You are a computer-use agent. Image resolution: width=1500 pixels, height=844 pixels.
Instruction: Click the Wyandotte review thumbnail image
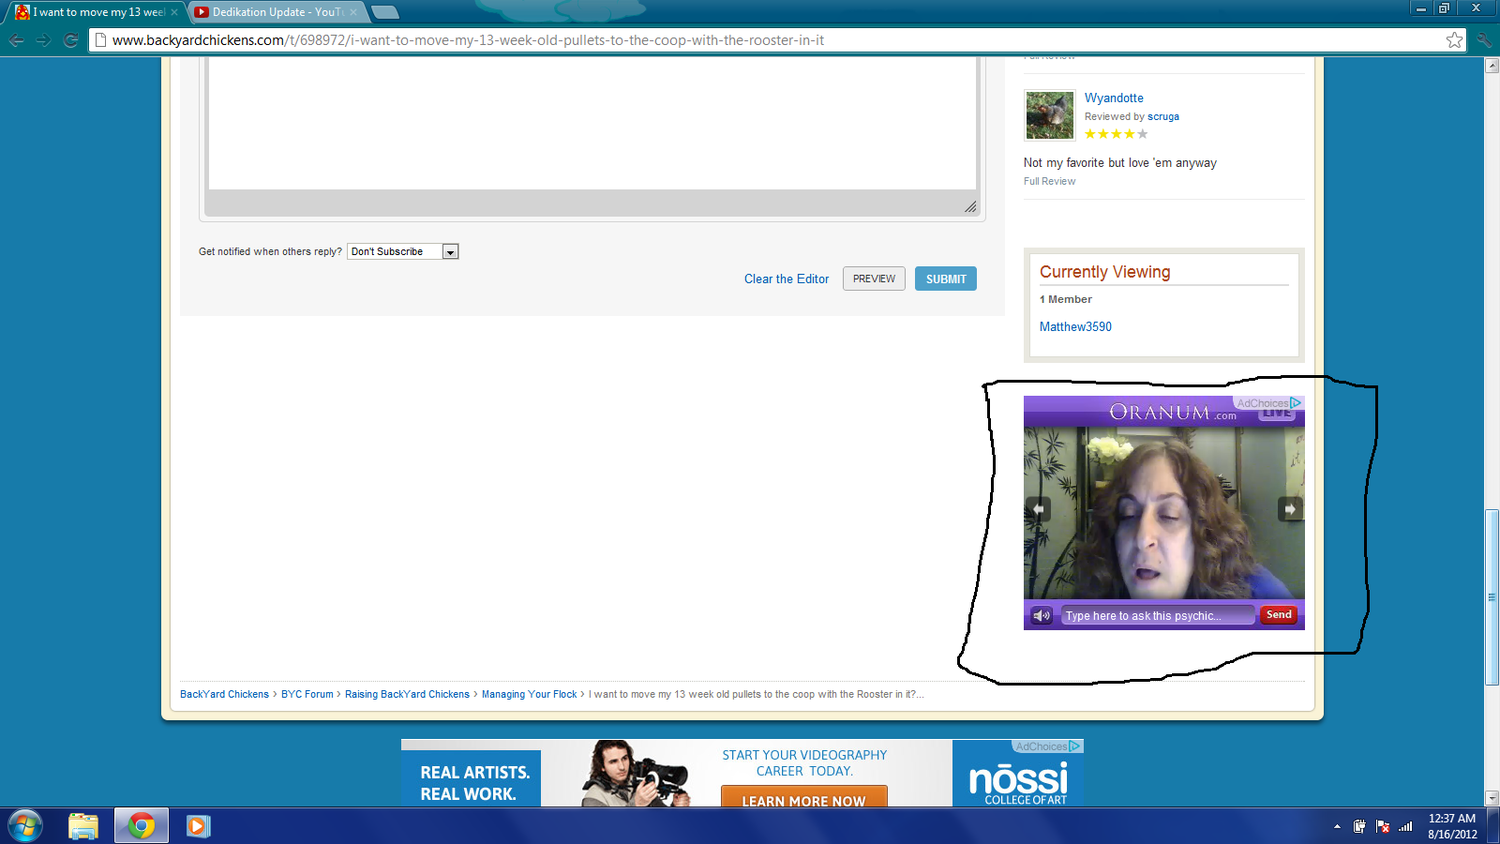pyautogui.click(x=1049, y=115)
